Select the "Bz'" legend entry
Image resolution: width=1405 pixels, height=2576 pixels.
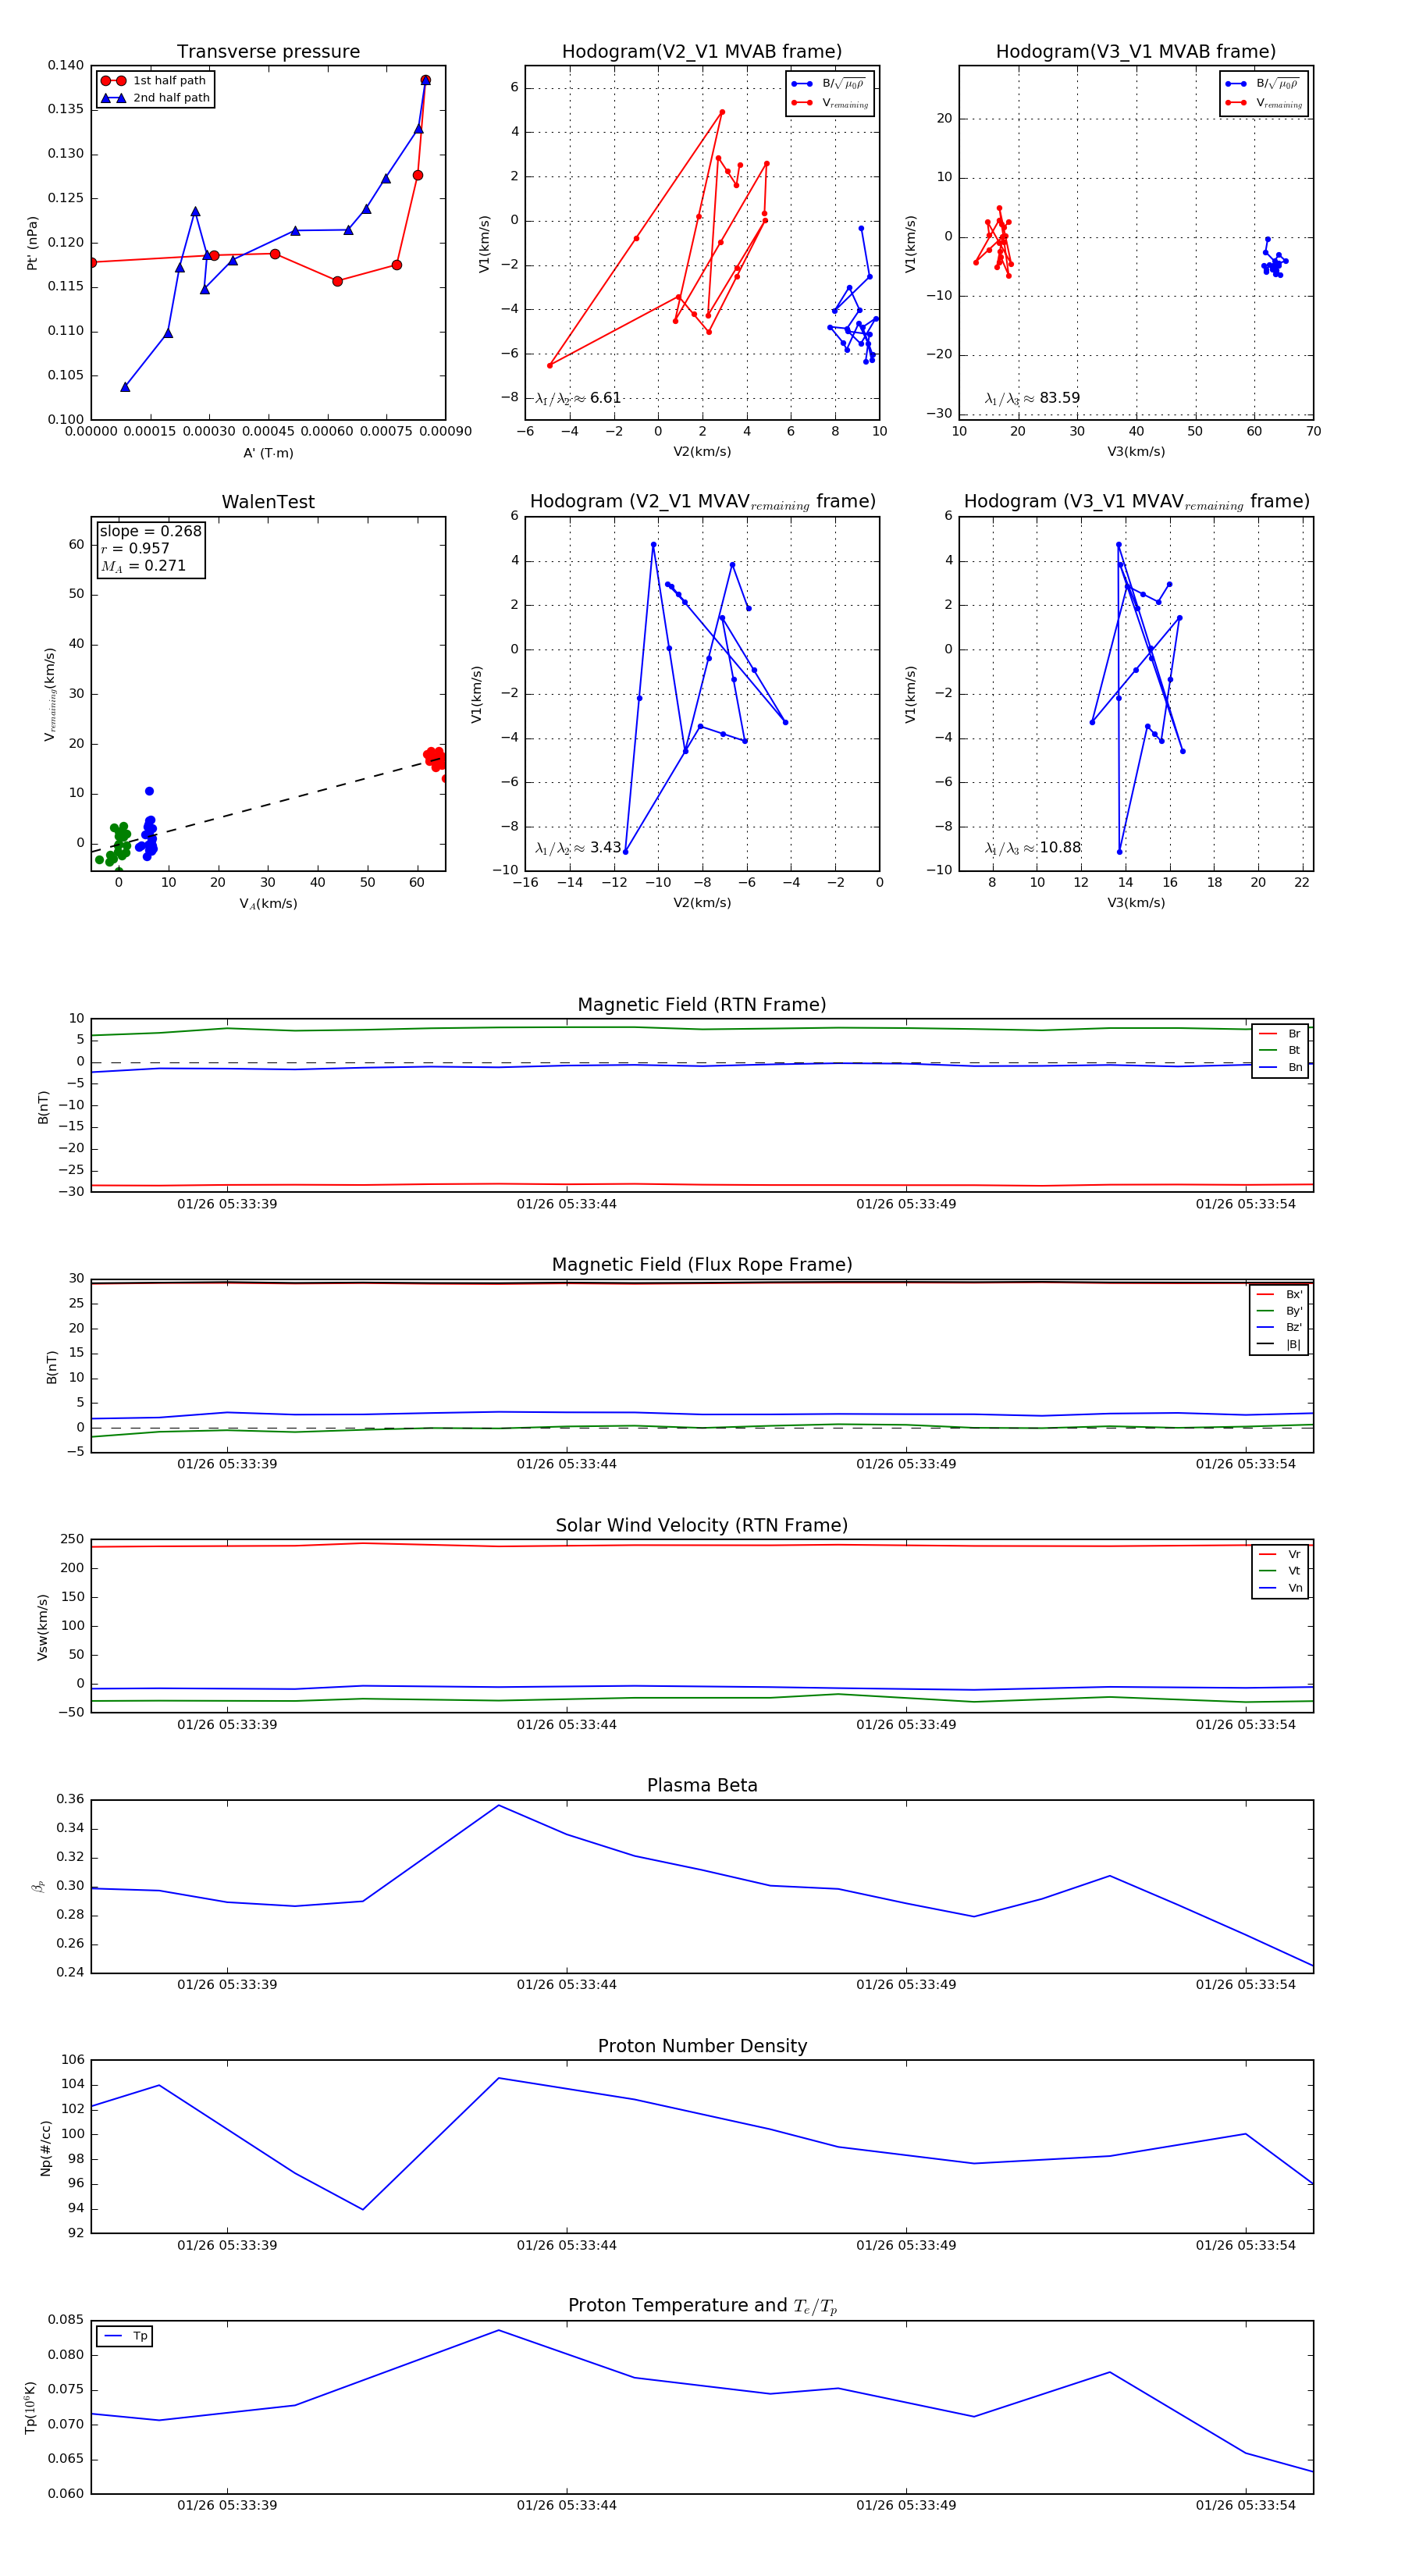pyautogui.click(x=1279, y=1327)
